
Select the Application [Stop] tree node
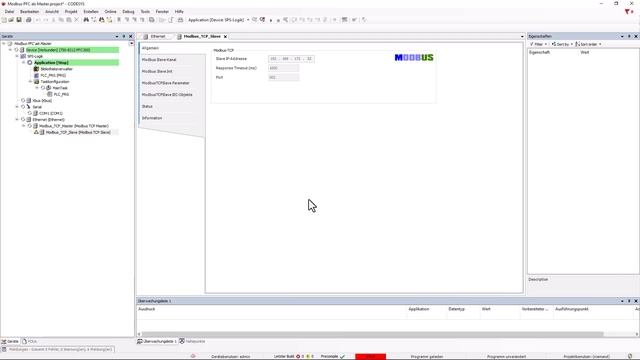click(51, 62)
